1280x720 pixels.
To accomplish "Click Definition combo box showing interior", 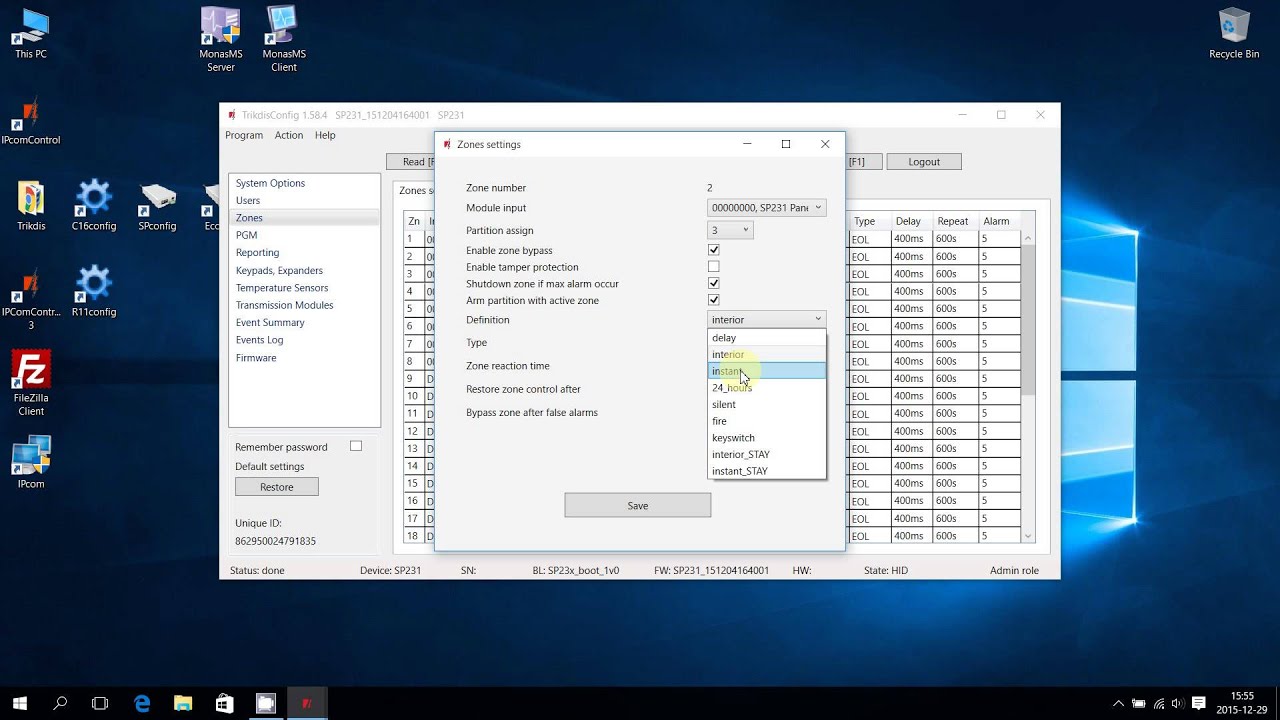I will click(766, 319).
